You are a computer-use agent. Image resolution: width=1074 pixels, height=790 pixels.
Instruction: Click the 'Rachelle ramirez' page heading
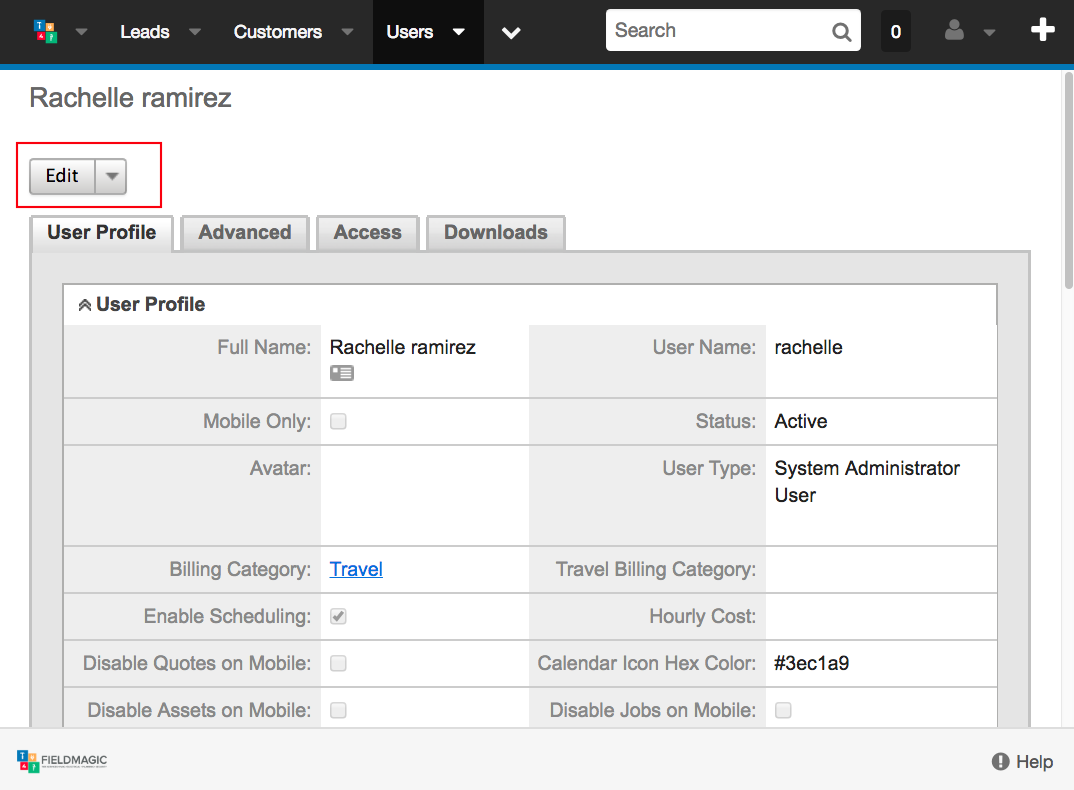click(x=130, y=98)
